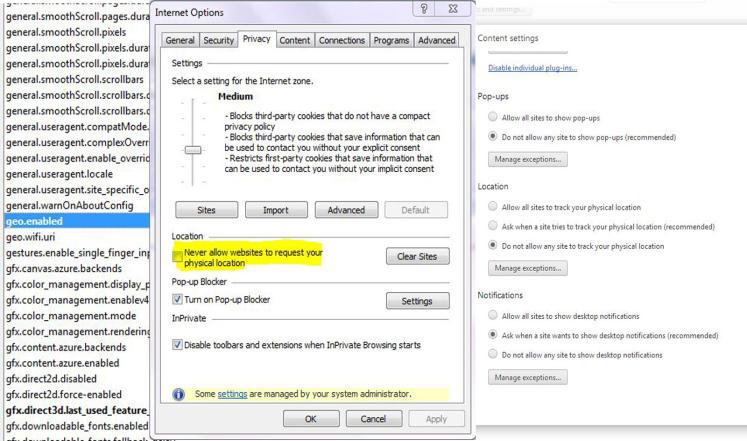
Task: Open Manage exceptions under Location
Action: coord(526,268)
